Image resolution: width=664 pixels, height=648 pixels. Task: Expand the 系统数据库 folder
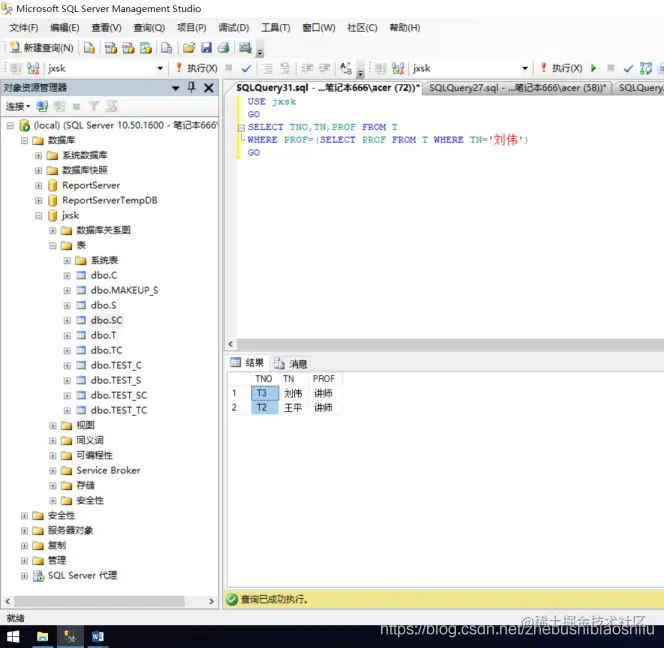point(39,155)
